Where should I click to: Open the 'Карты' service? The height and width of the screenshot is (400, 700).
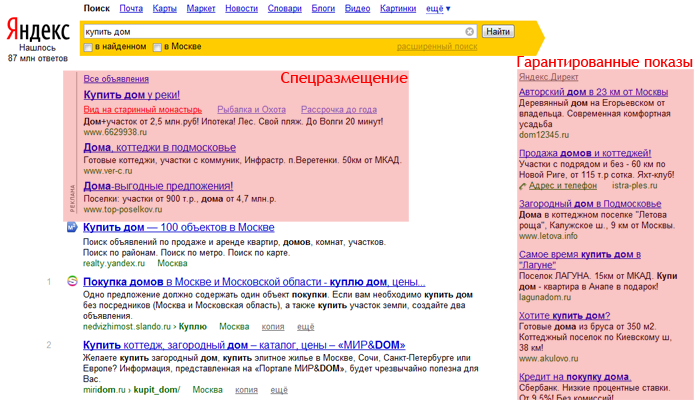click(x=164, y=8)
